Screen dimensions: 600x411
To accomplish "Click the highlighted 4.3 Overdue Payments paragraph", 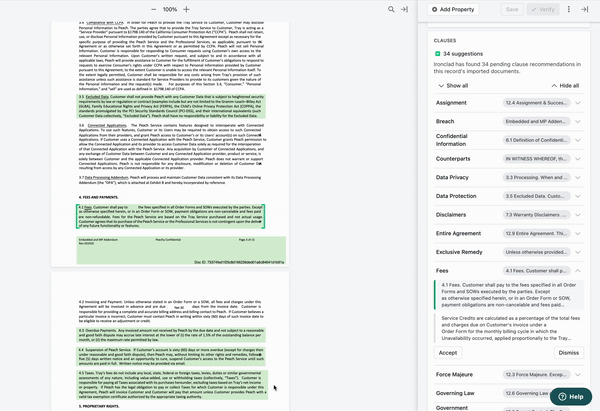I will point(171,335).
